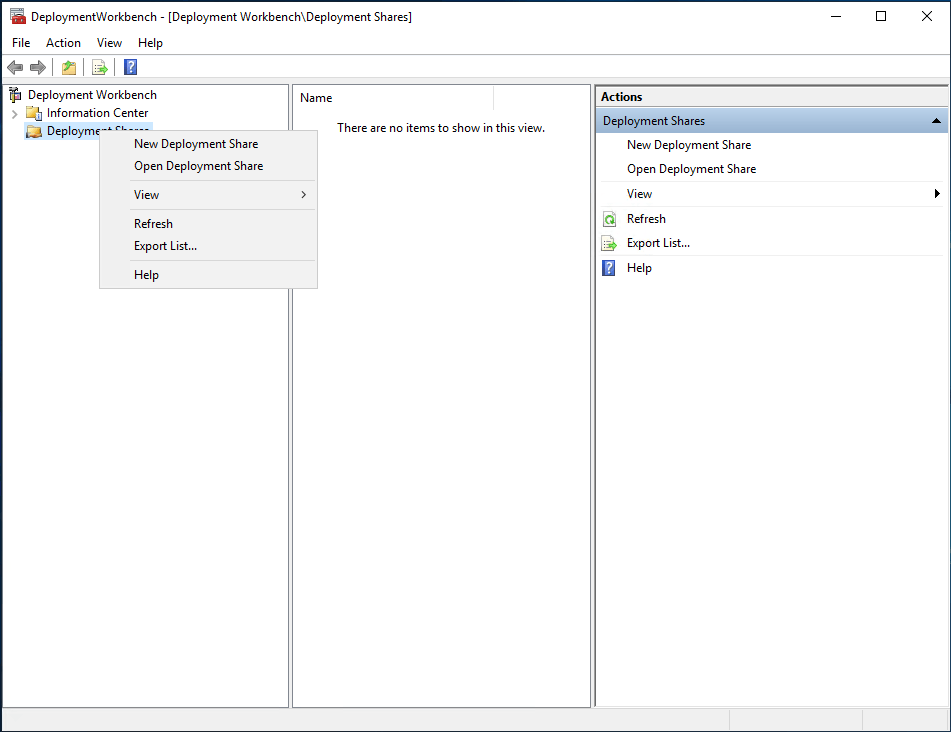Click the Export List toolbar icon
The image size is (951, 732).
coord(99,67)
